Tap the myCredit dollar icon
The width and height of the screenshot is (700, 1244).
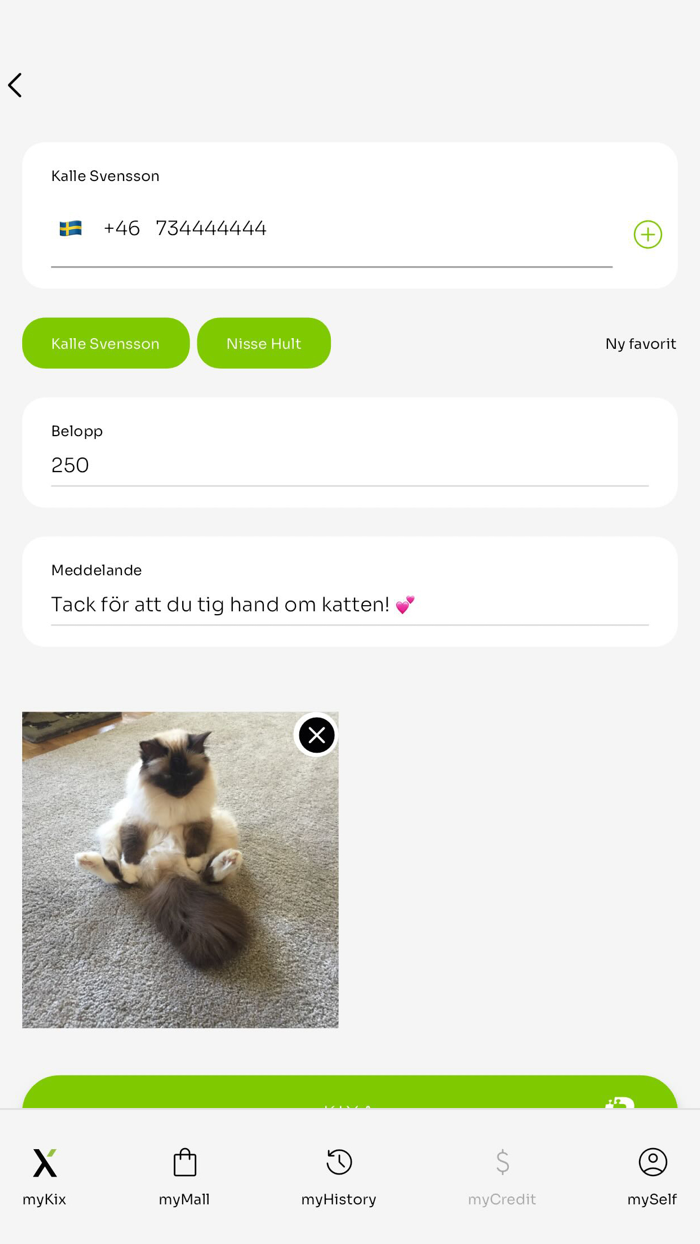pyautogui.click(x=502, y=1162)
